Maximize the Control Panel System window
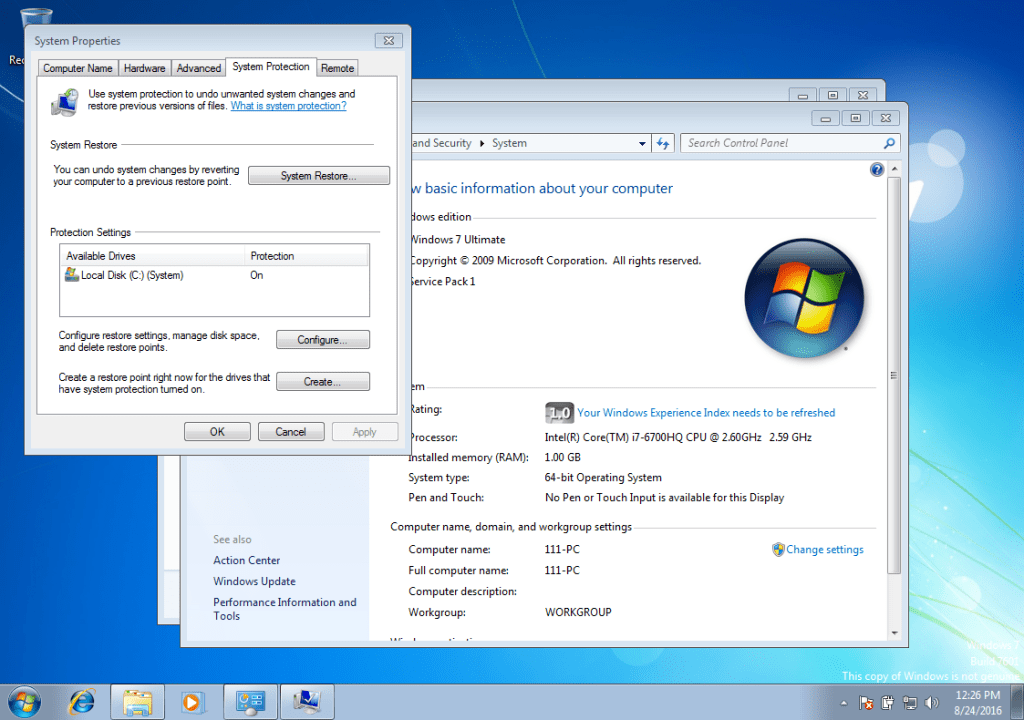The image size is (1024, 720). pos(856,118)
